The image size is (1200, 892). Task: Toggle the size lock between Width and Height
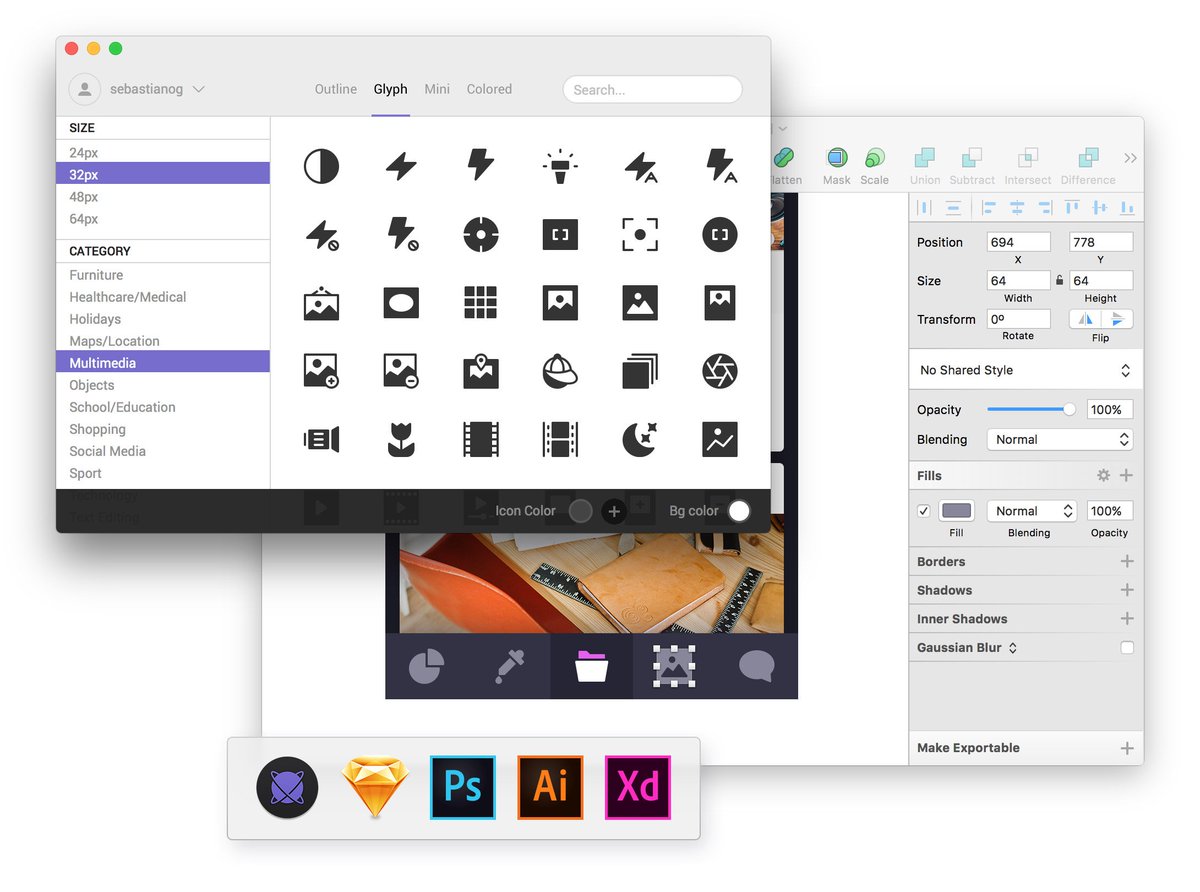1060,281
